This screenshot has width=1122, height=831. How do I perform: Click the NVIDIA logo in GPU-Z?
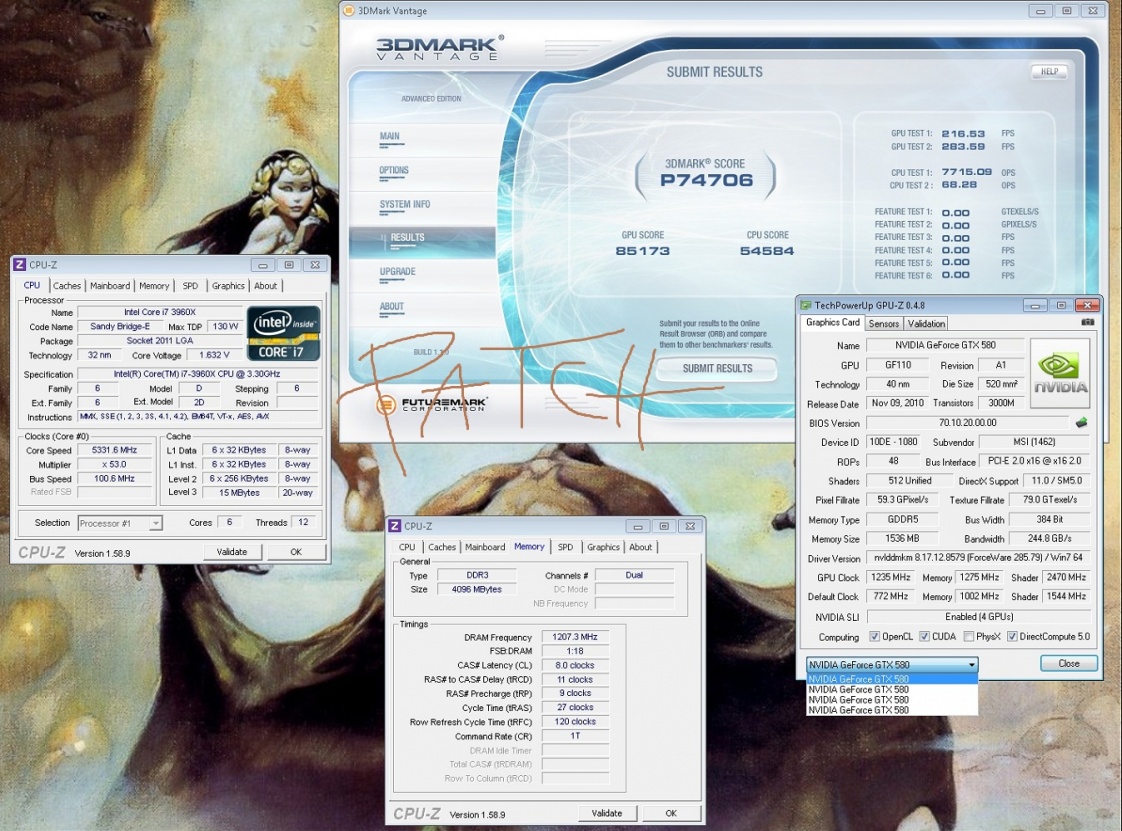[x=1060, y=372]
